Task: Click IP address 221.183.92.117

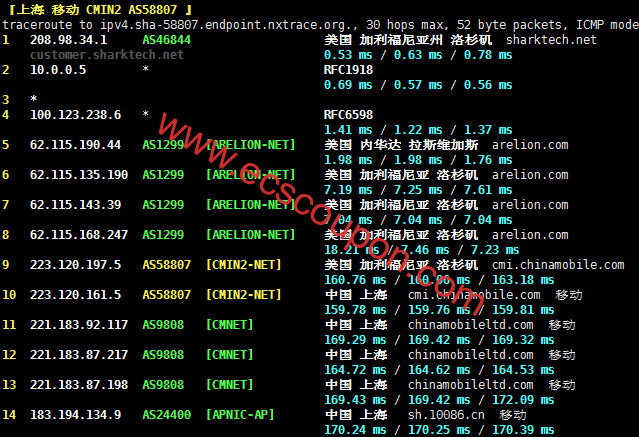Action: tap(79, 325)
